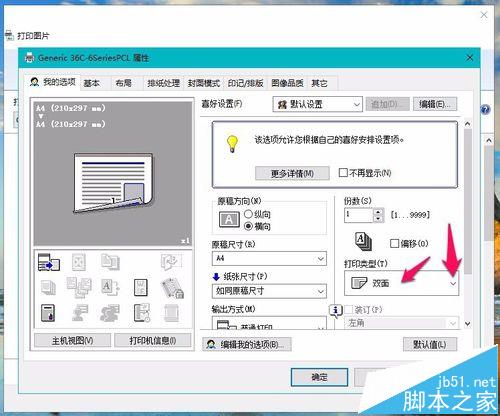This screenshot has height=416, width=500.
Task: Open the 喜好设置 默认设置 dropdown
Action: 317,104
